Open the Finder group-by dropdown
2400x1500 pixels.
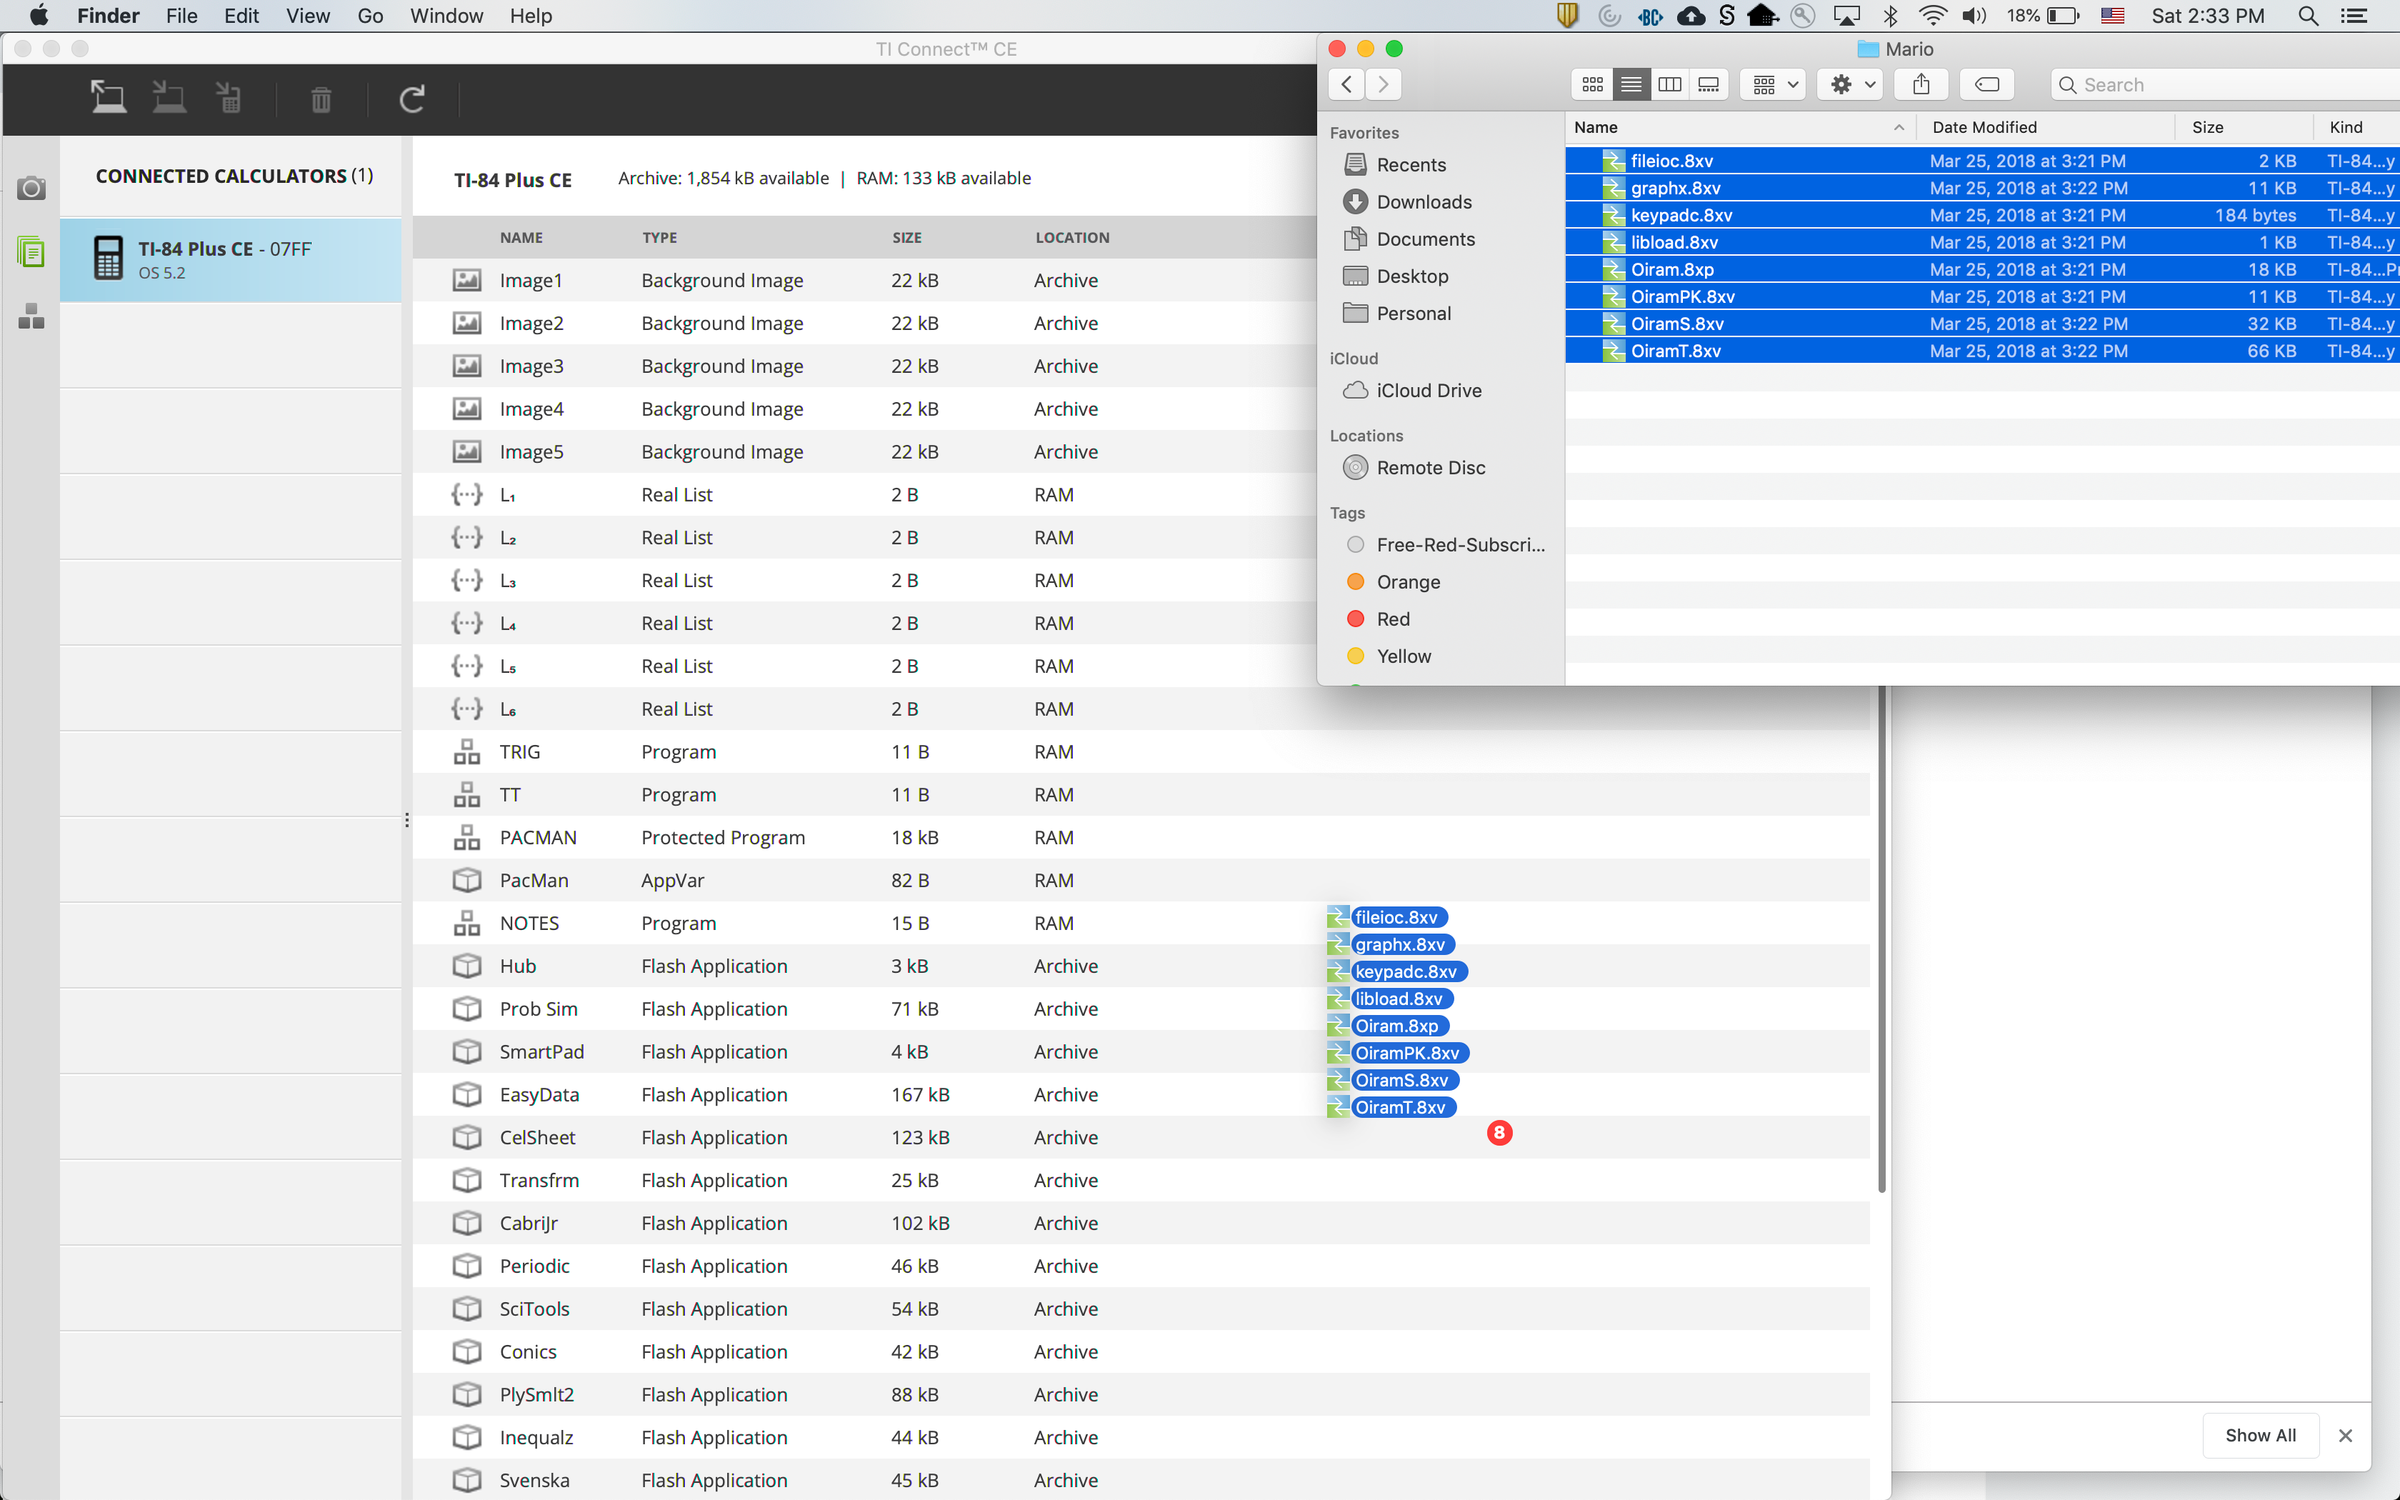(1774, 84)
